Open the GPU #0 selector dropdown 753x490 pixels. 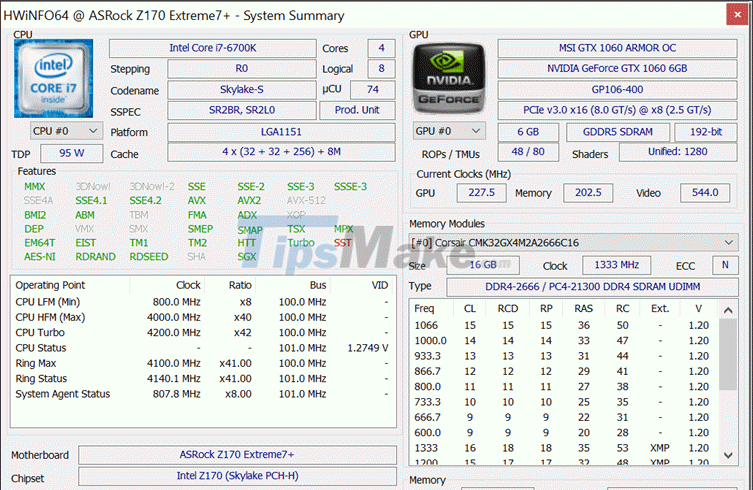click(x=449, y=131)
